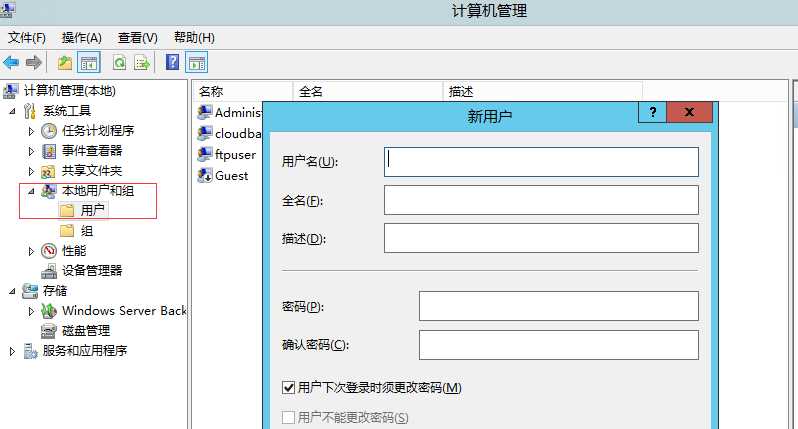This screenshot has width=798, height=429.
Task: Expand the 任务计划程序 tree node
Action: click(31, 131)
